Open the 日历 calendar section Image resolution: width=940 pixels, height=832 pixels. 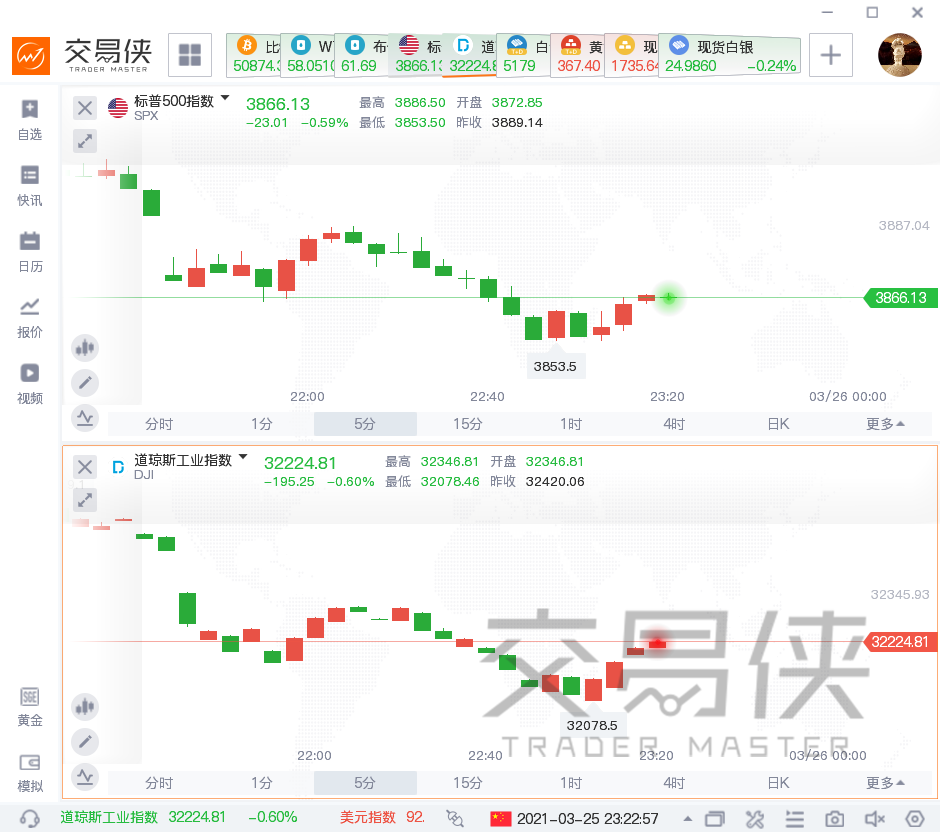coord(29,252)
